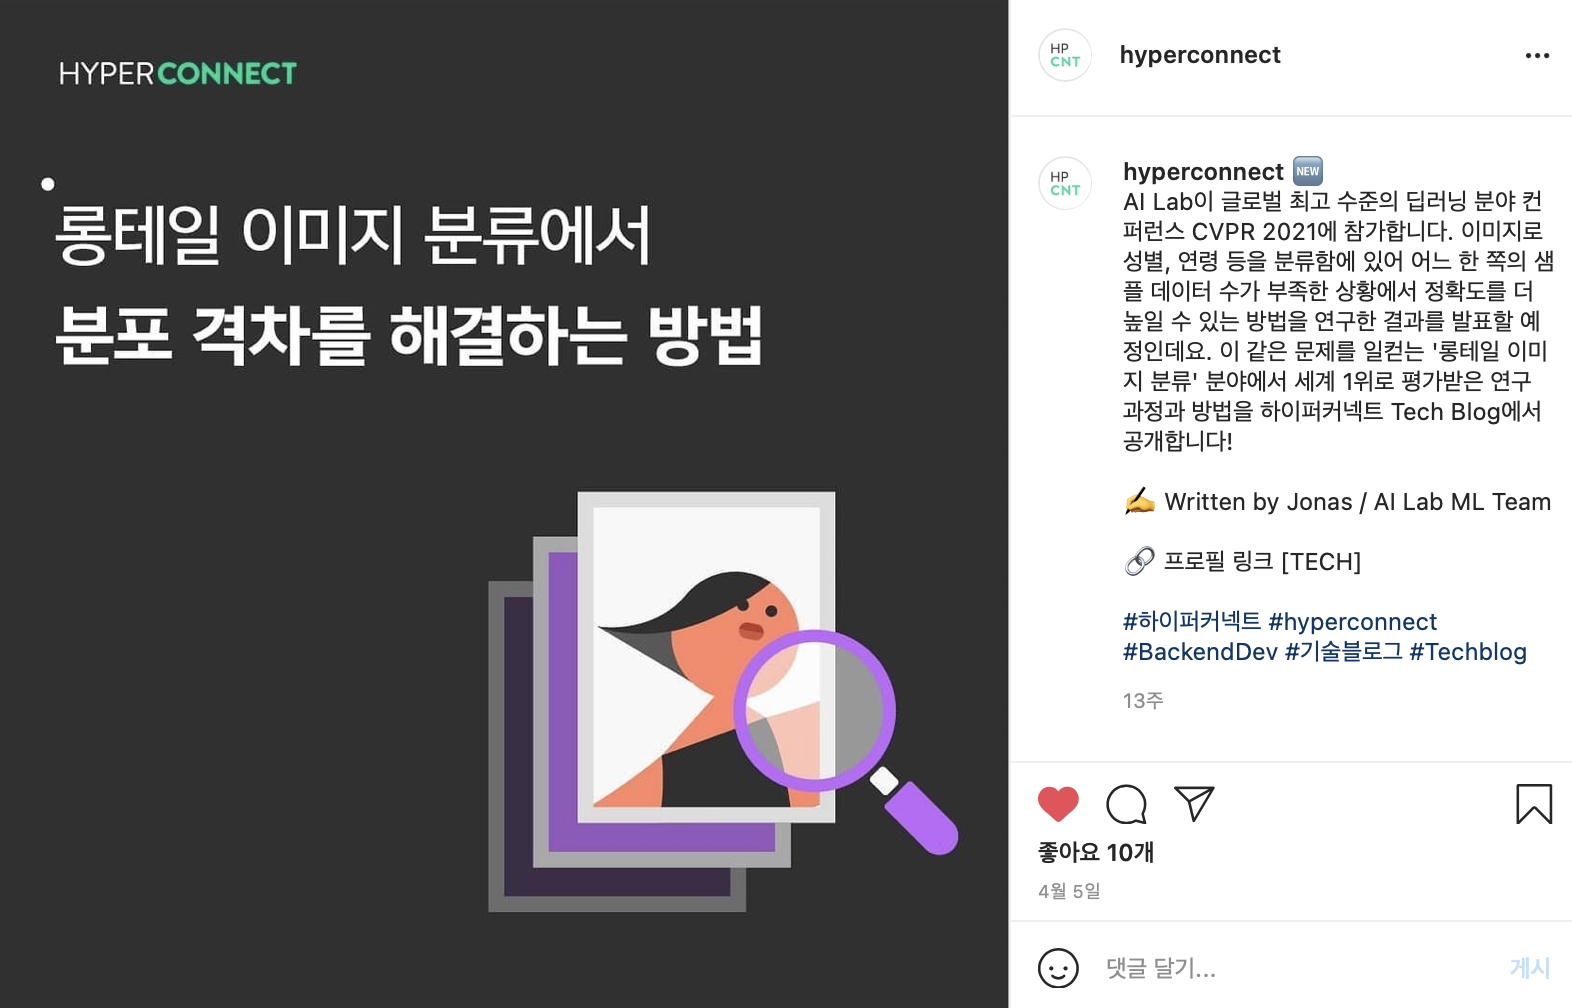Open the three-dot more options menu
The image size is (1572, 1008).
[1537, 56]
